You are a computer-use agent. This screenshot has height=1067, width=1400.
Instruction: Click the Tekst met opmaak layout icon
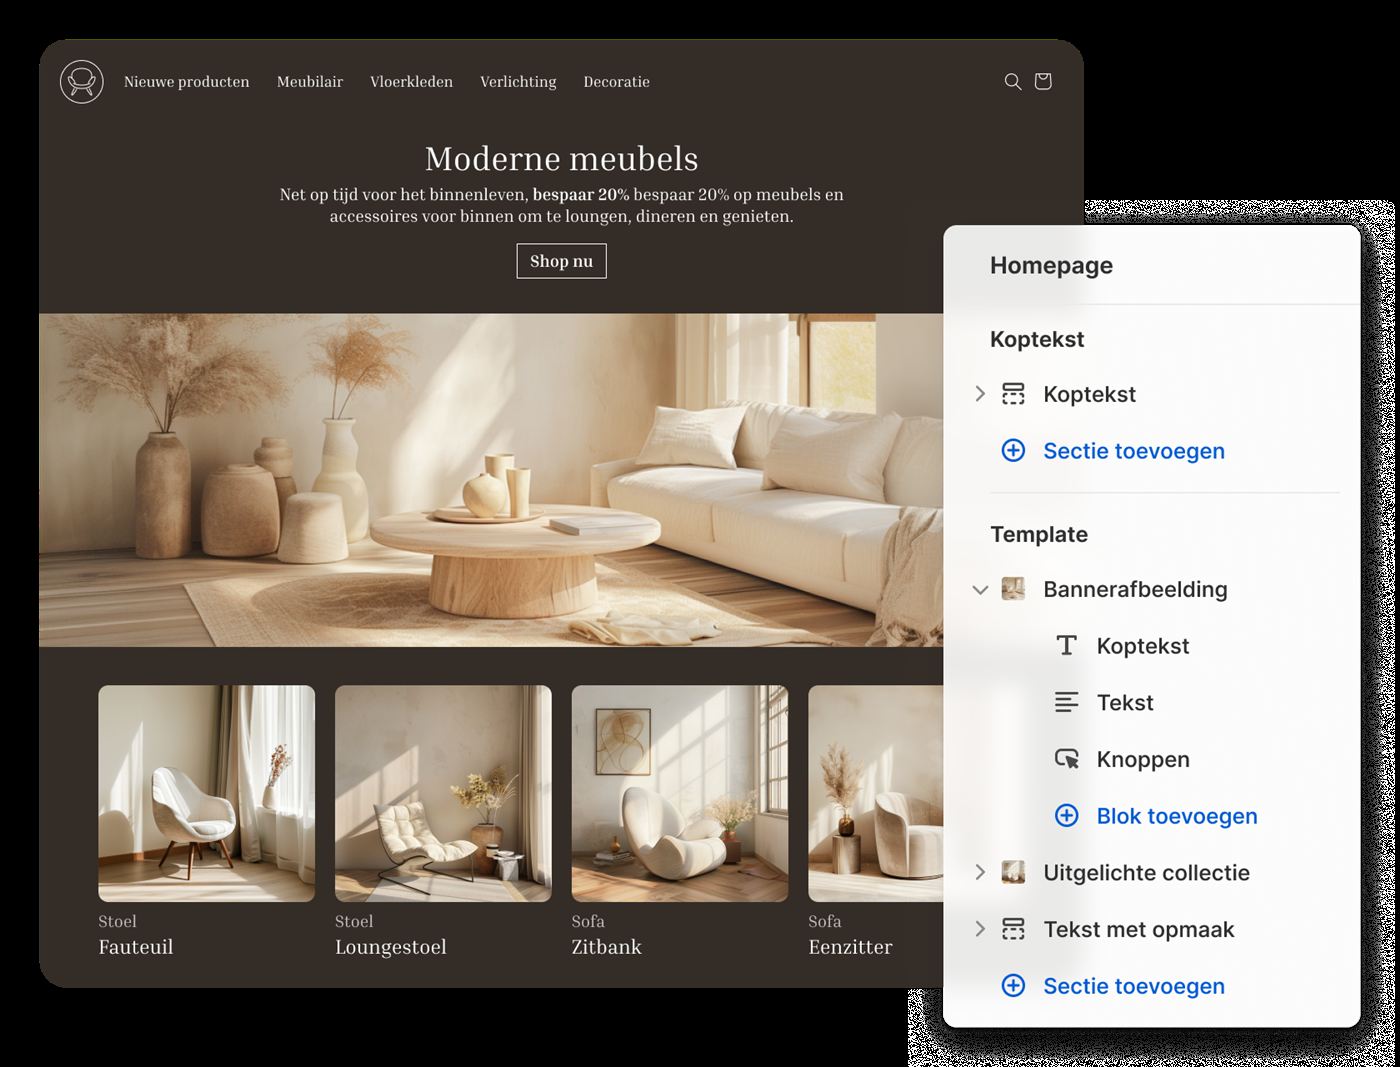1013,930
